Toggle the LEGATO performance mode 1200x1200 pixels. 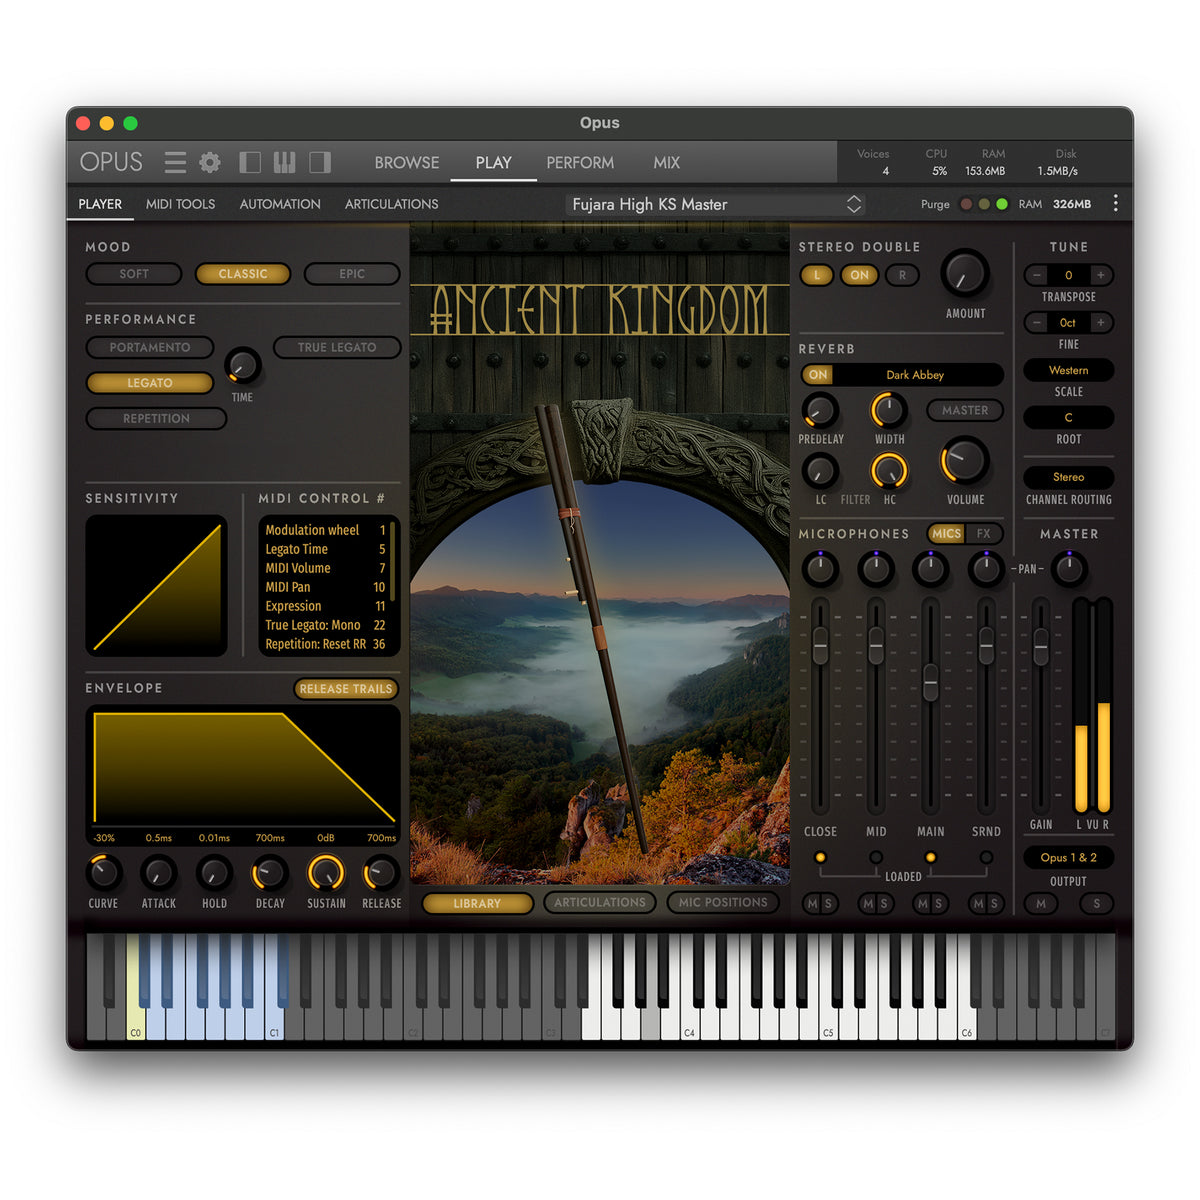[150, 383]
